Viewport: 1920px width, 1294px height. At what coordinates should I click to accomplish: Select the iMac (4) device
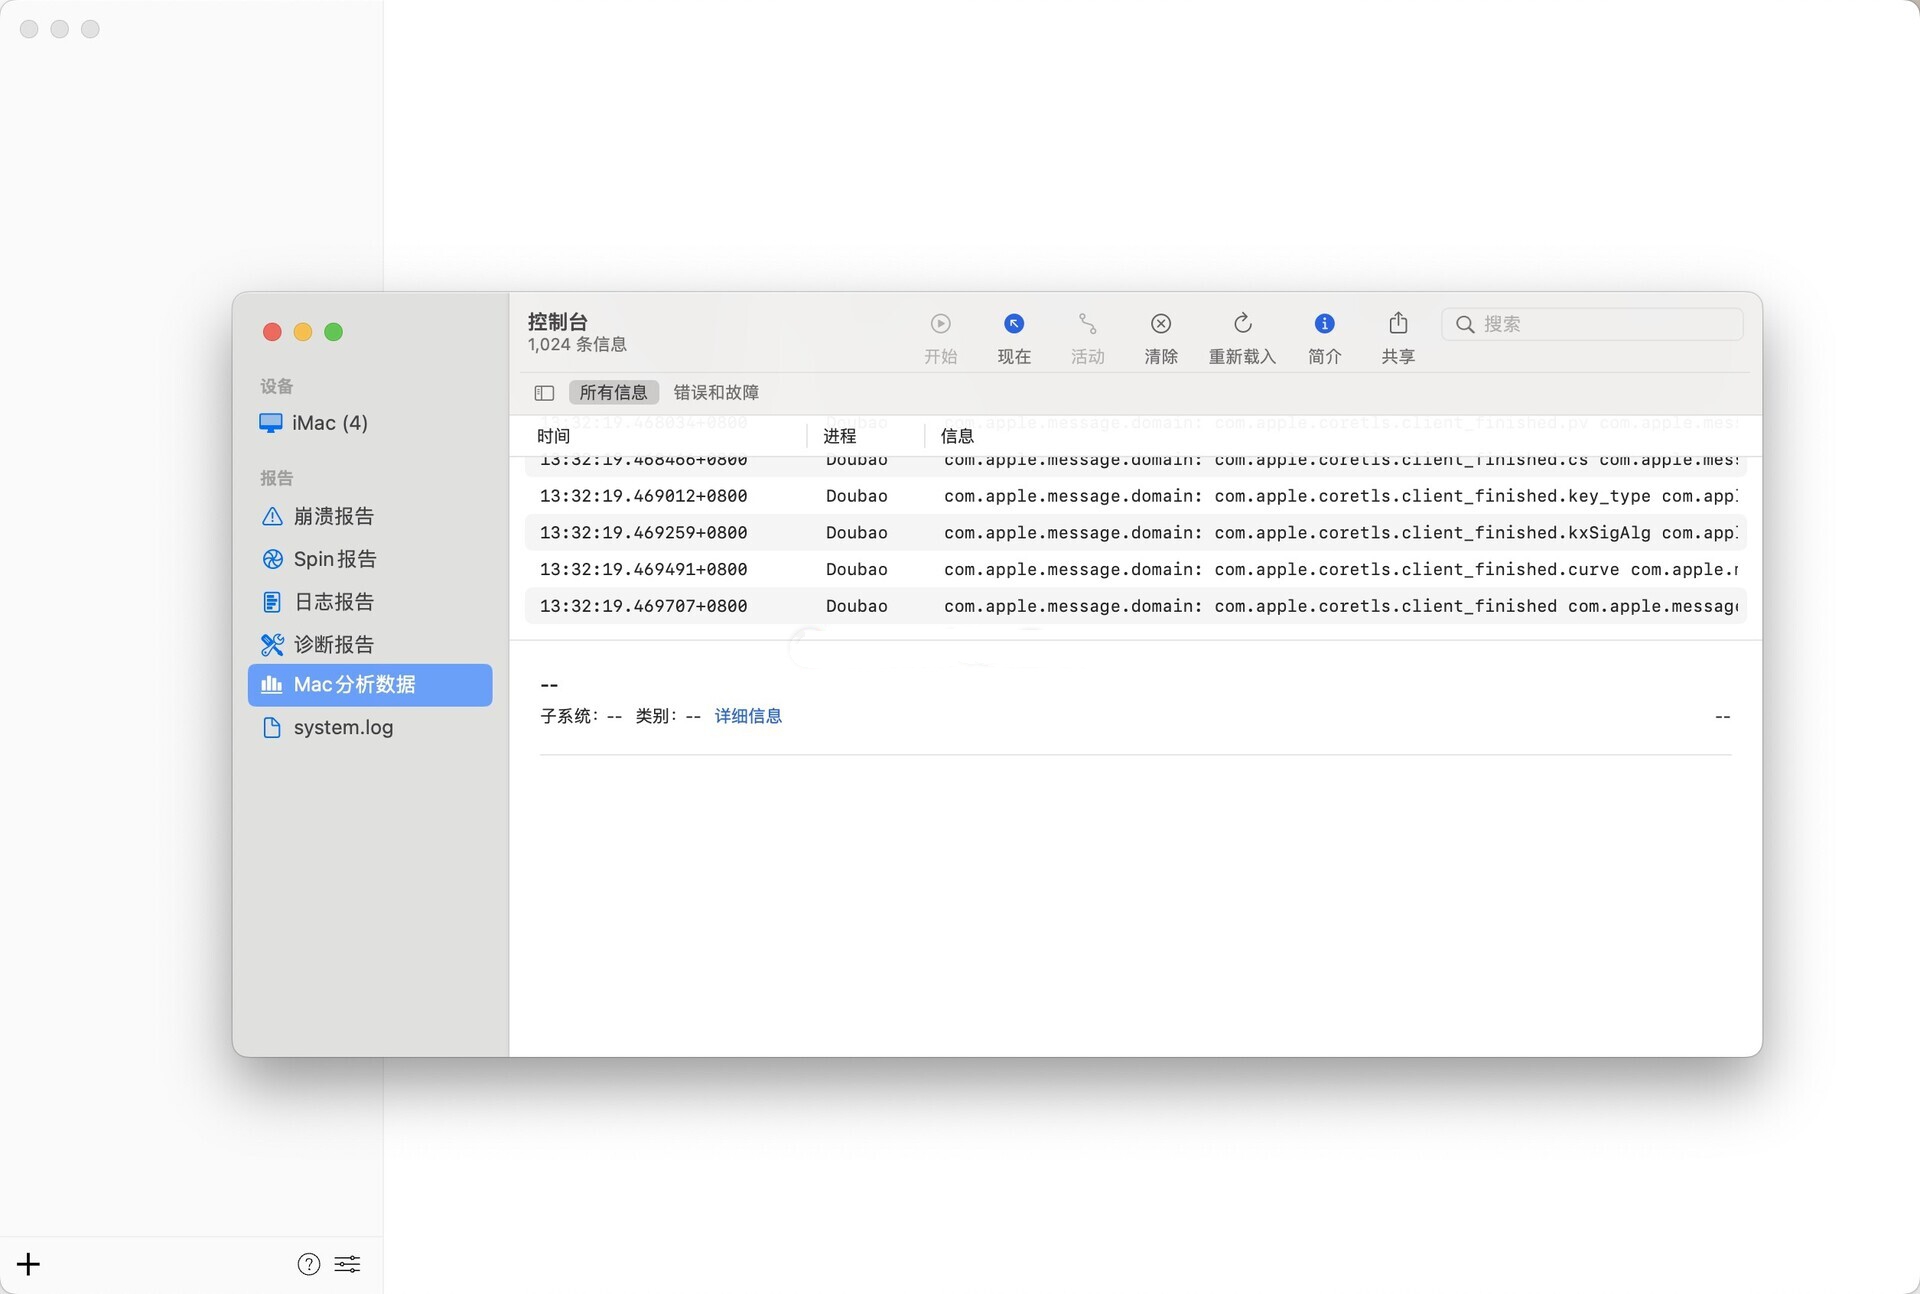370,423
